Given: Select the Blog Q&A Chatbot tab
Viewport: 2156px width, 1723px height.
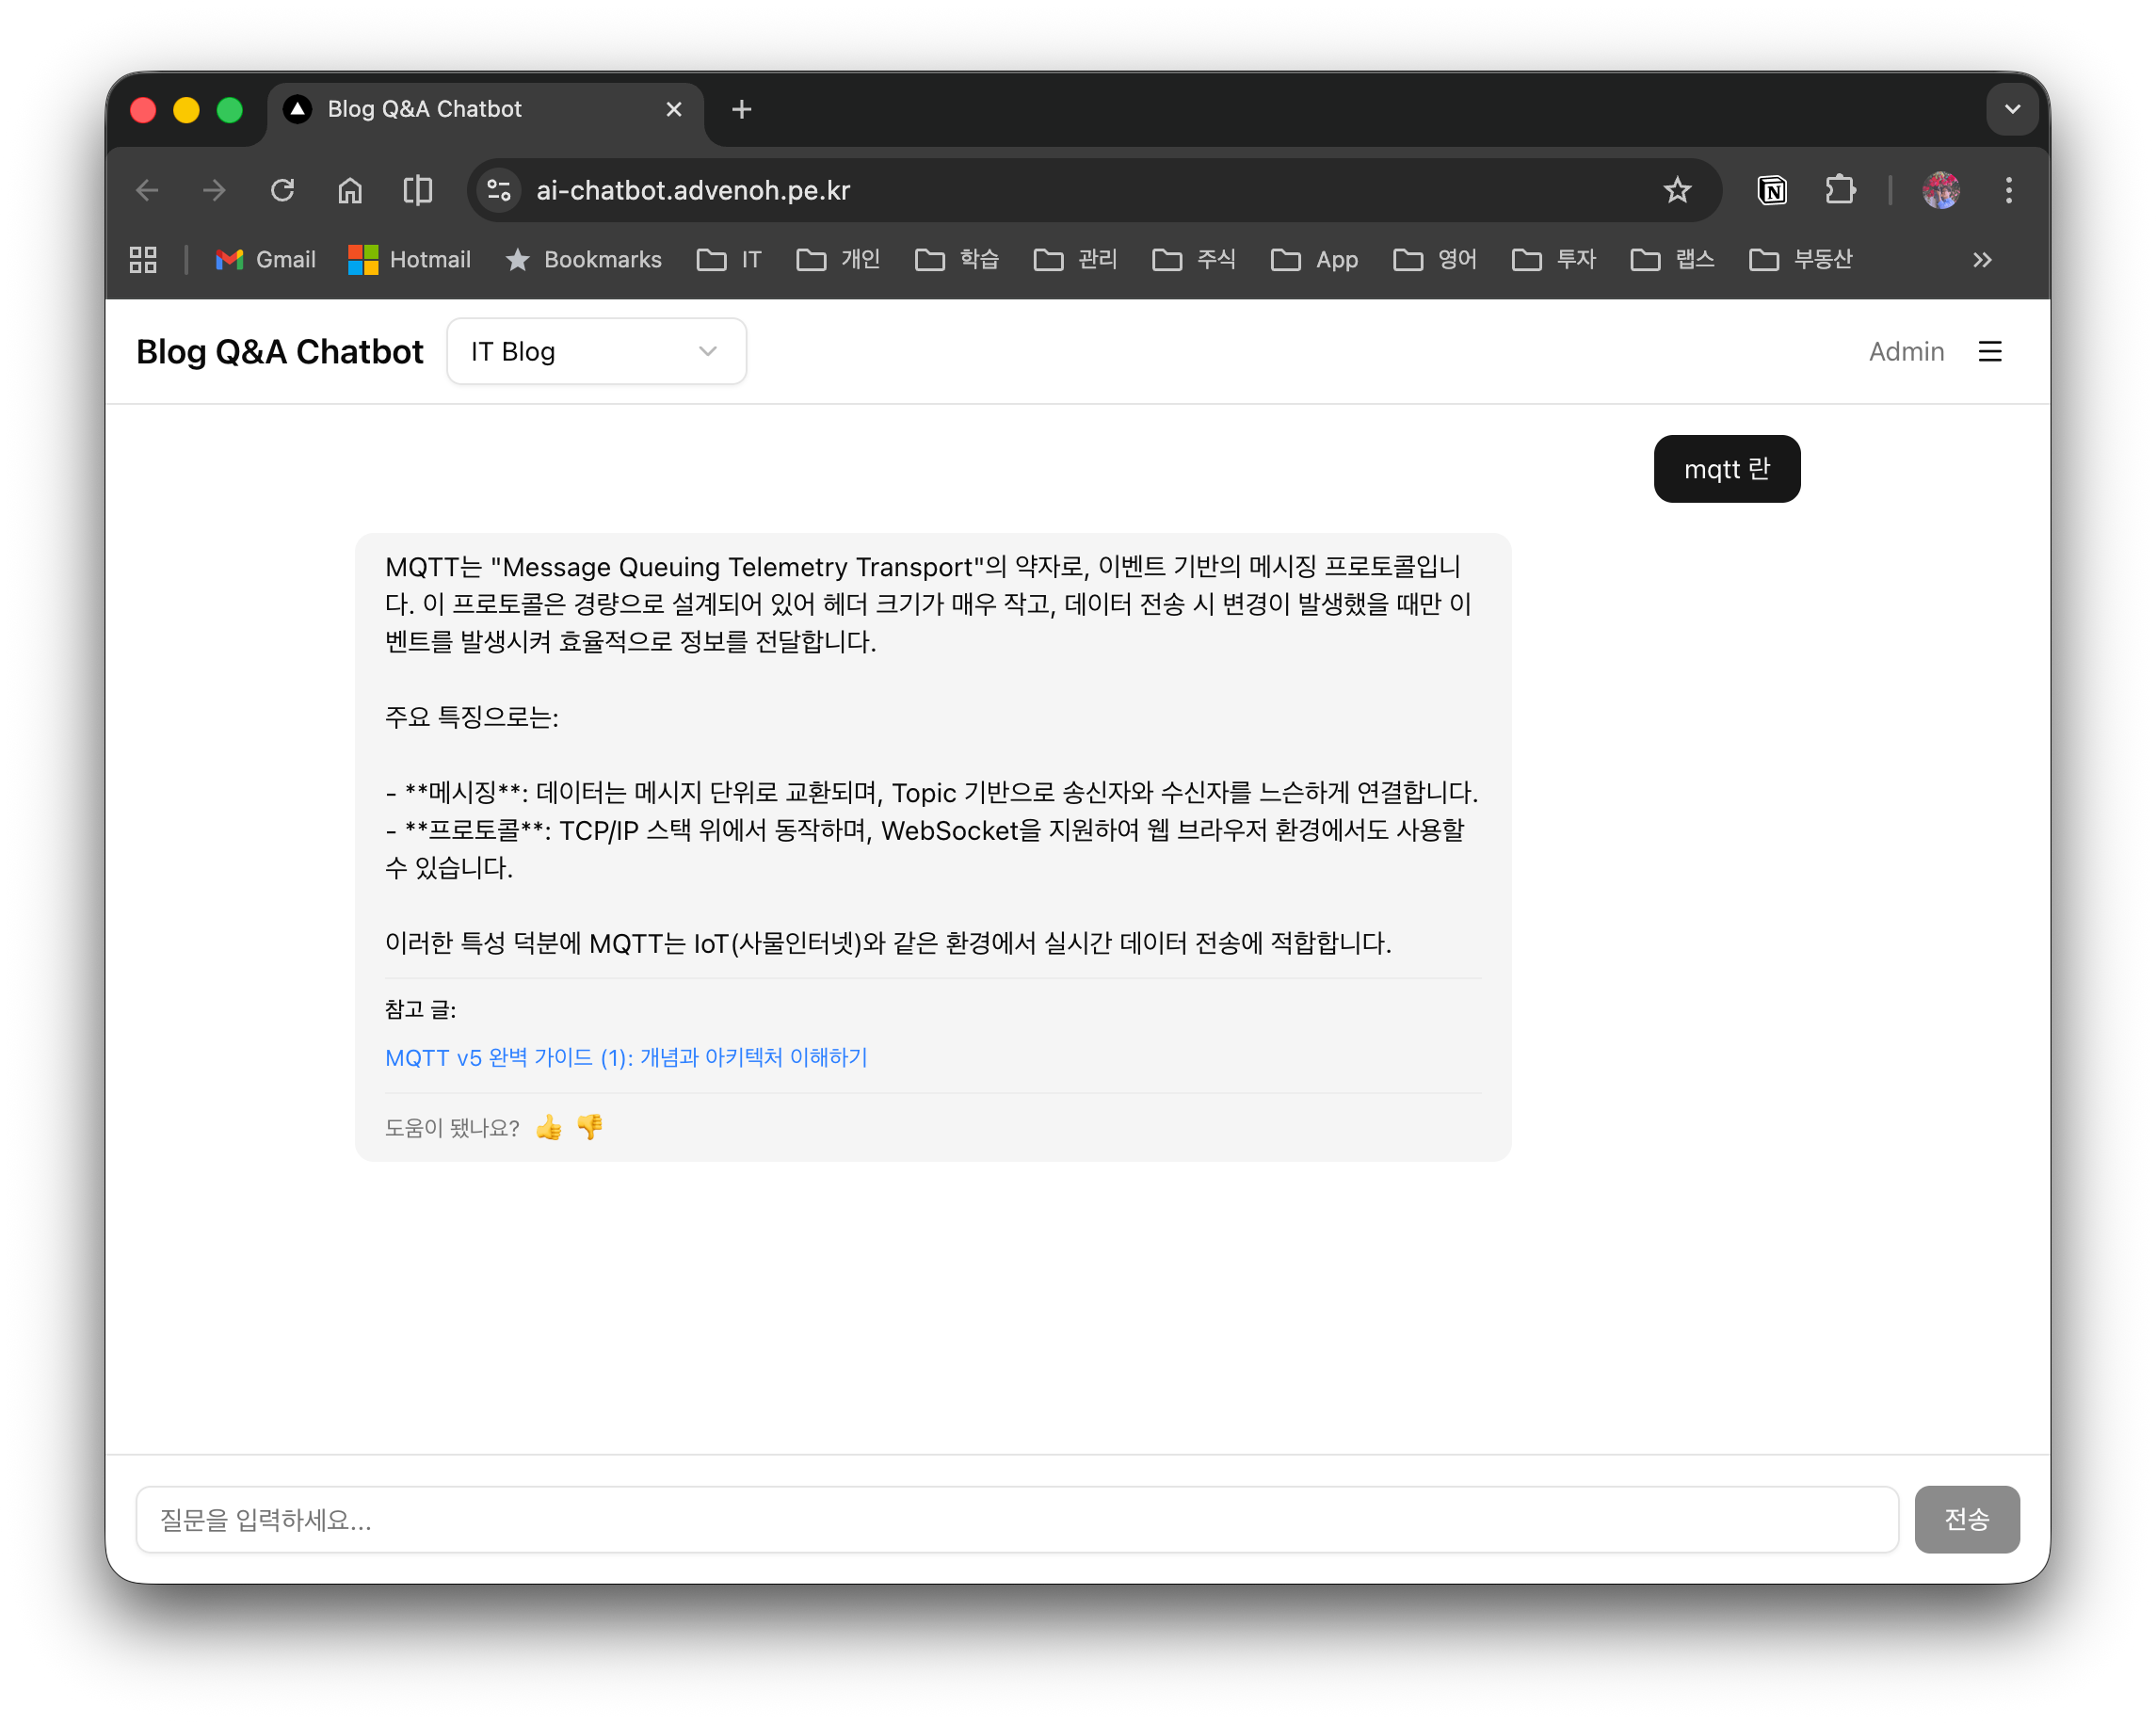Looking at the screenshot, I should click(425, 109).
